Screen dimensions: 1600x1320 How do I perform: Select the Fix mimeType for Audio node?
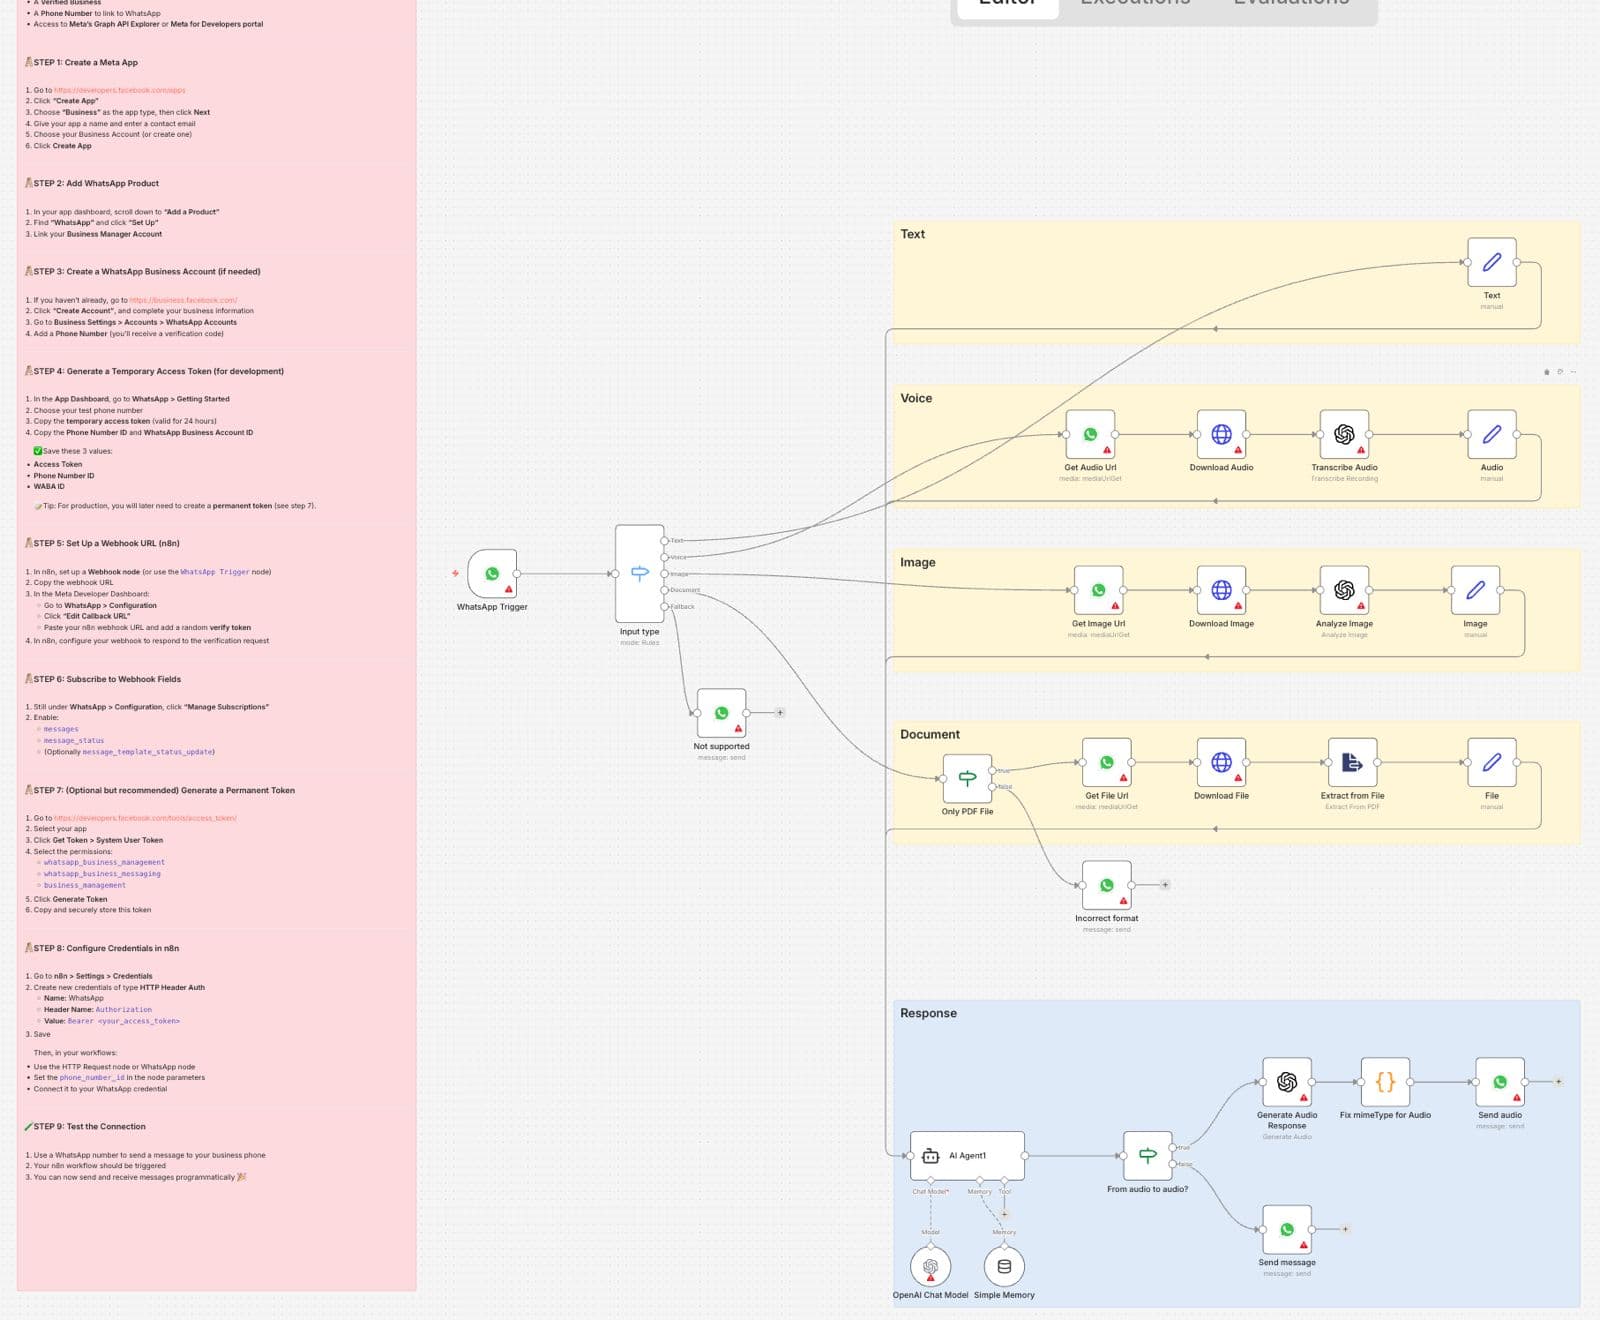pyautogui.click(x=1385, y=1082)
